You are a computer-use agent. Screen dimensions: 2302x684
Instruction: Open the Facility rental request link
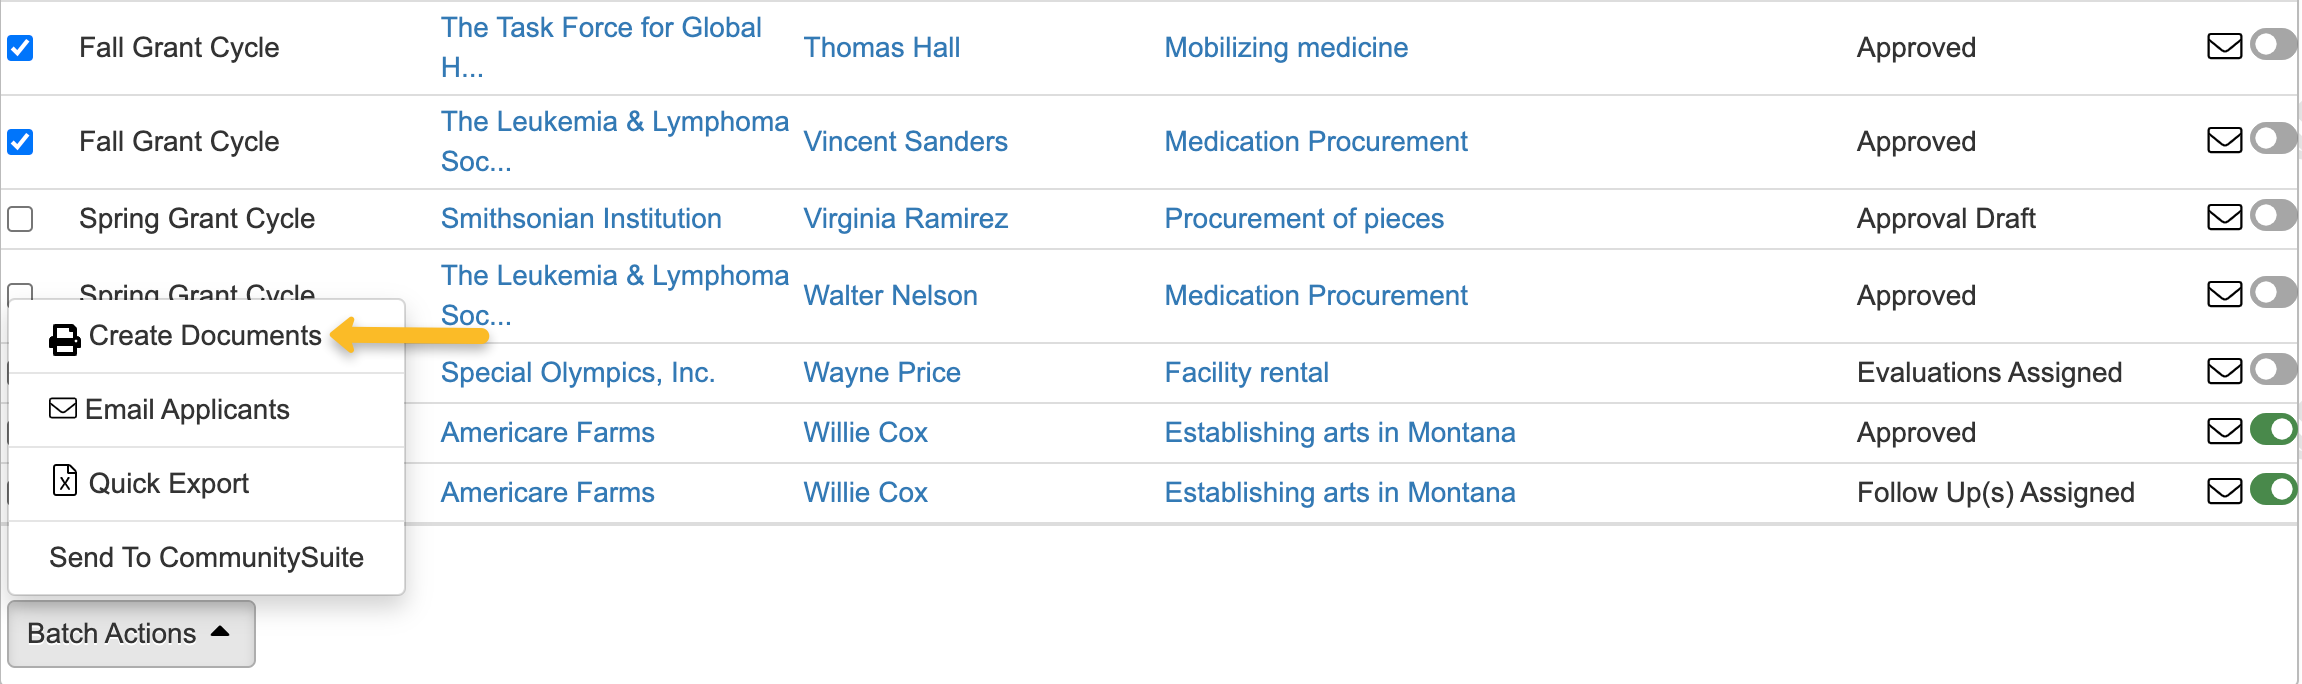click(x=1246, y=372)
